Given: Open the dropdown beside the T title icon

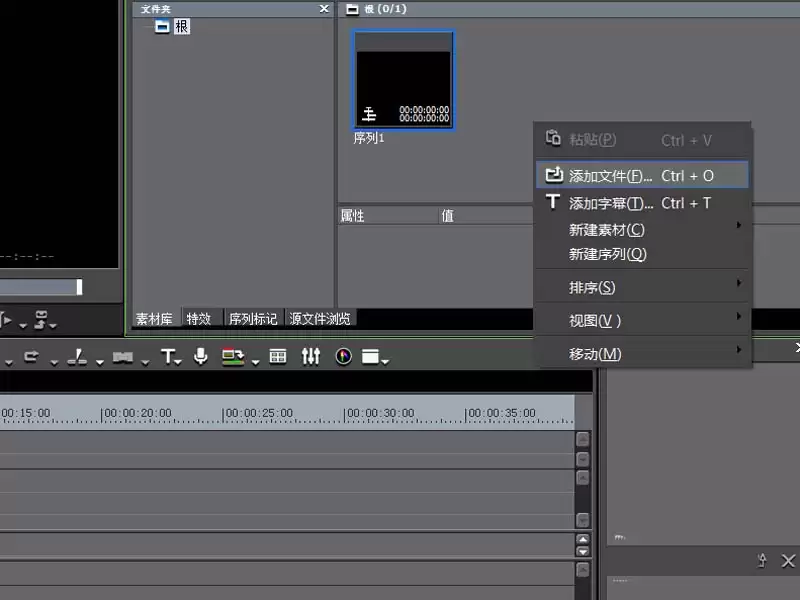Looking at the screenshot, I should coord(178,362).
